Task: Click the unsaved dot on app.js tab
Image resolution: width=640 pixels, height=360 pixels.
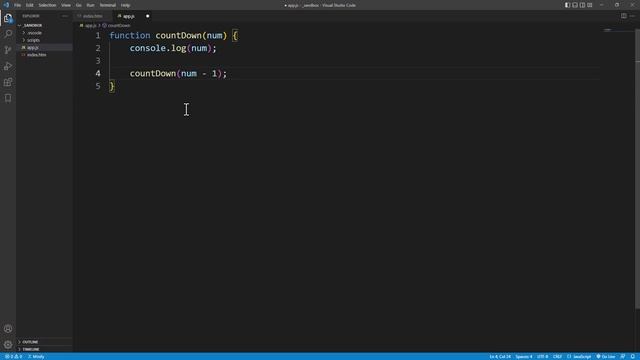Action: (147, 16)
